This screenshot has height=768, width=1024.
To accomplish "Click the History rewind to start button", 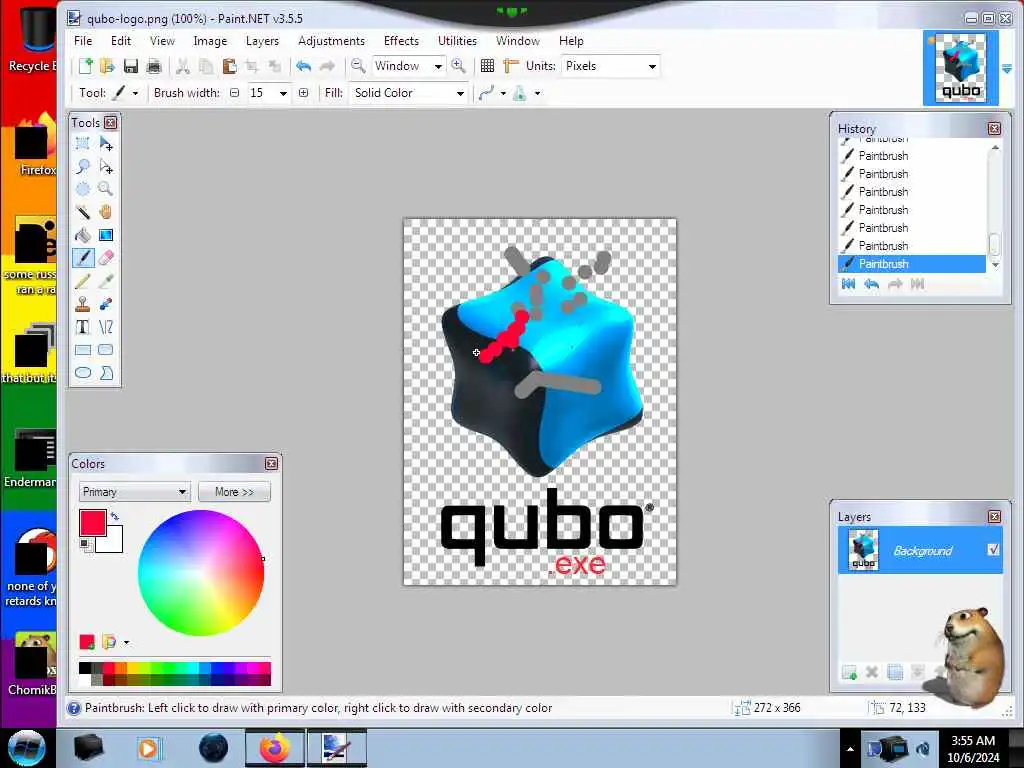I will point(848,283).
